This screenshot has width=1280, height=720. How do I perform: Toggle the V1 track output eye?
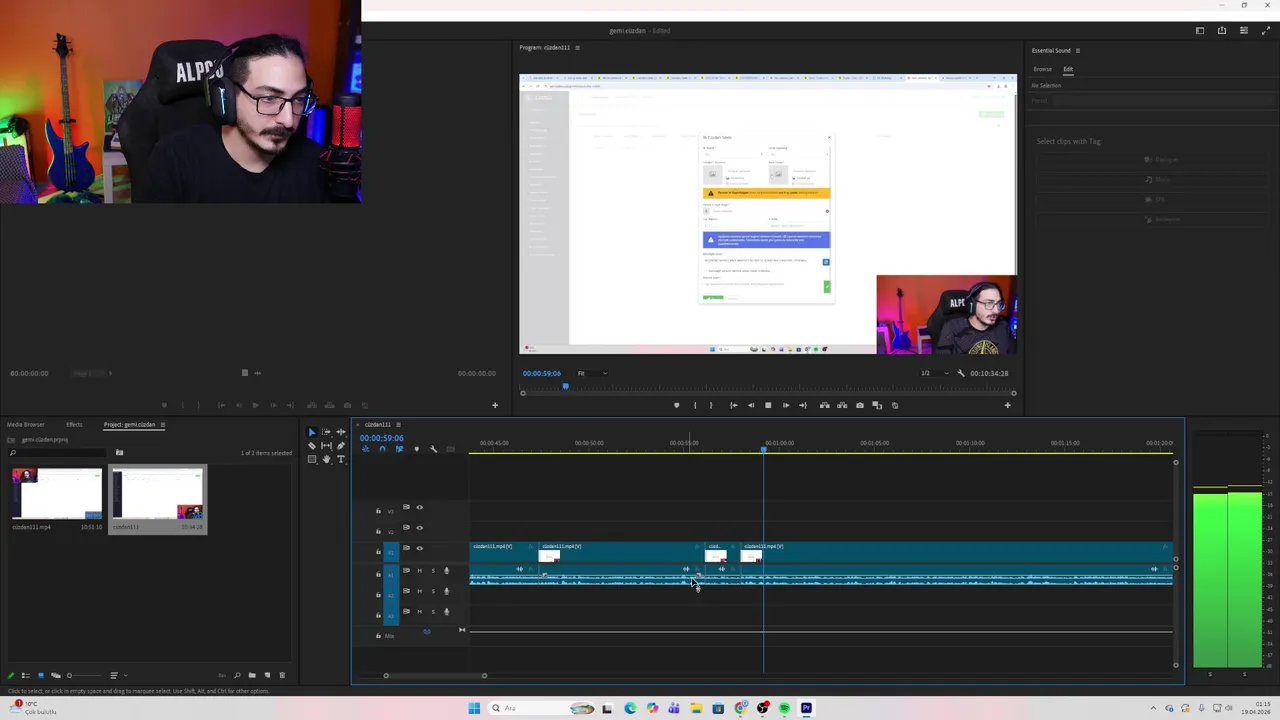[419, 548]
